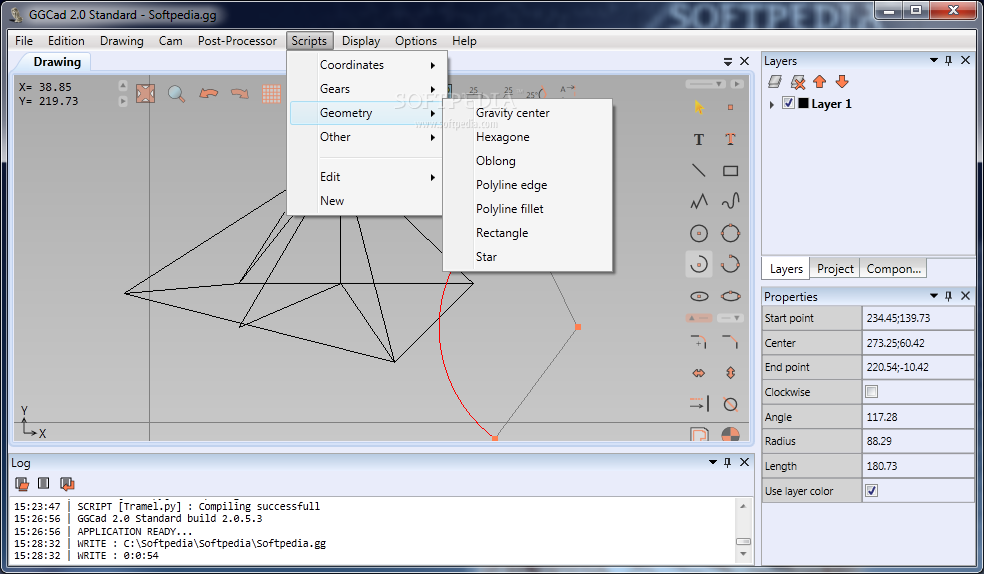The height and width of the screenshot is (574, 984).
Task: Select the crossed-circle trim tool
Action: coord(730,404)
